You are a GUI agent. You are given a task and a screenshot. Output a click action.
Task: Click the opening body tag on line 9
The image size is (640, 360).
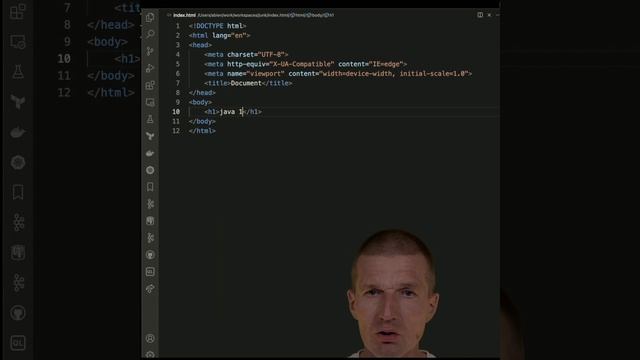click(x=200, y=102)
